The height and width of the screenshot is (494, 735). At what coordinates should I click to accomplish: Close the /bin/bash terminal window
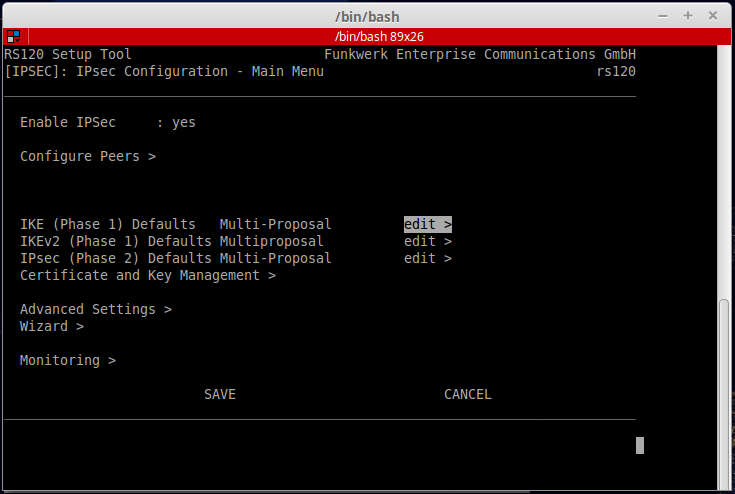[x=712, y=16]
